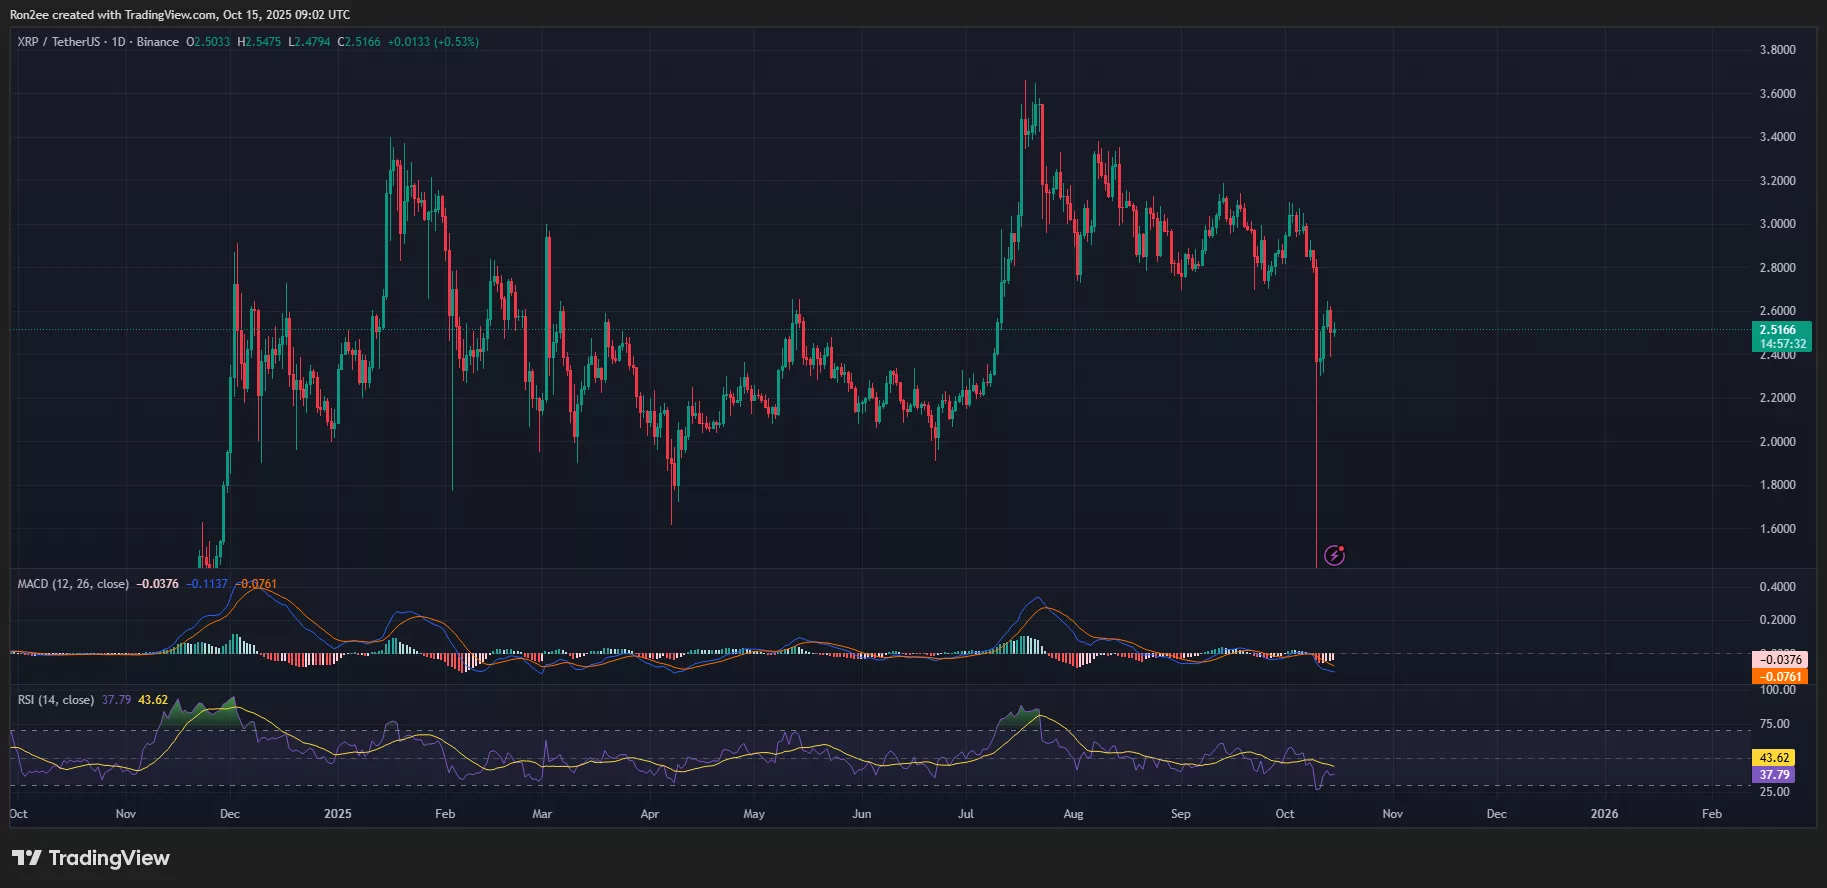Click the pink -0.0376 MACD axis label
The width and height of the screenshot is (1827, 888).
pos(1780,660)
